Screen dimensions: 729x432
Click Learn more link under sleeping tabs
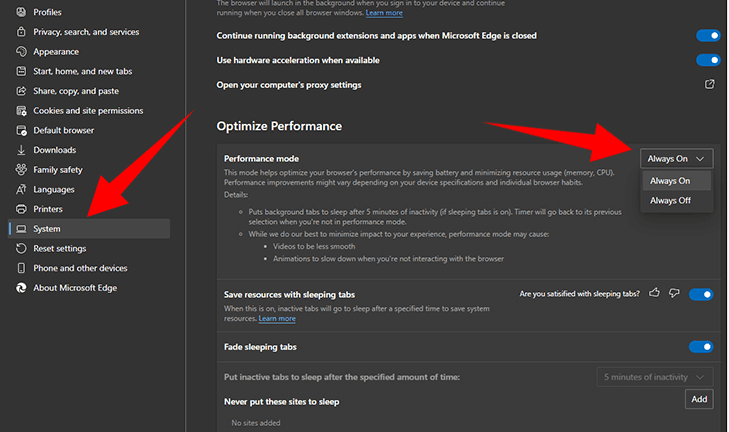(277, 319)
